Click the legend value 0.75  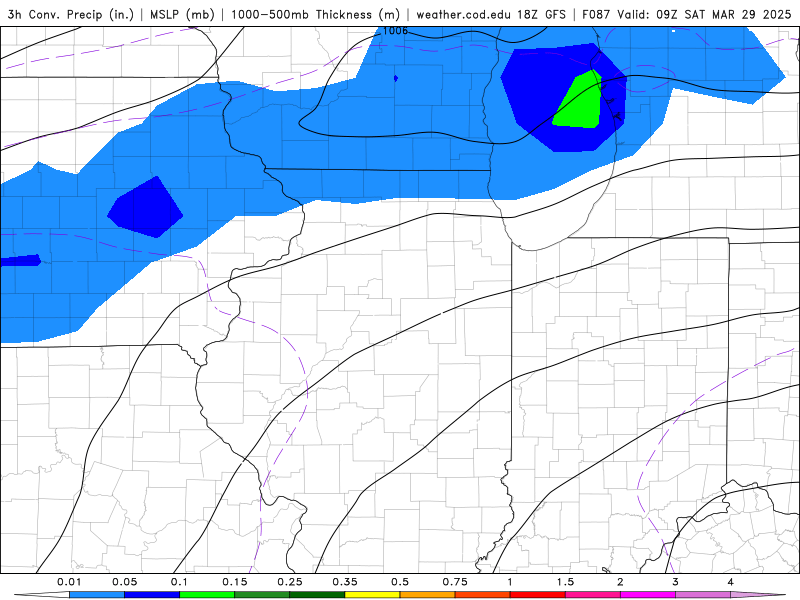455,582
